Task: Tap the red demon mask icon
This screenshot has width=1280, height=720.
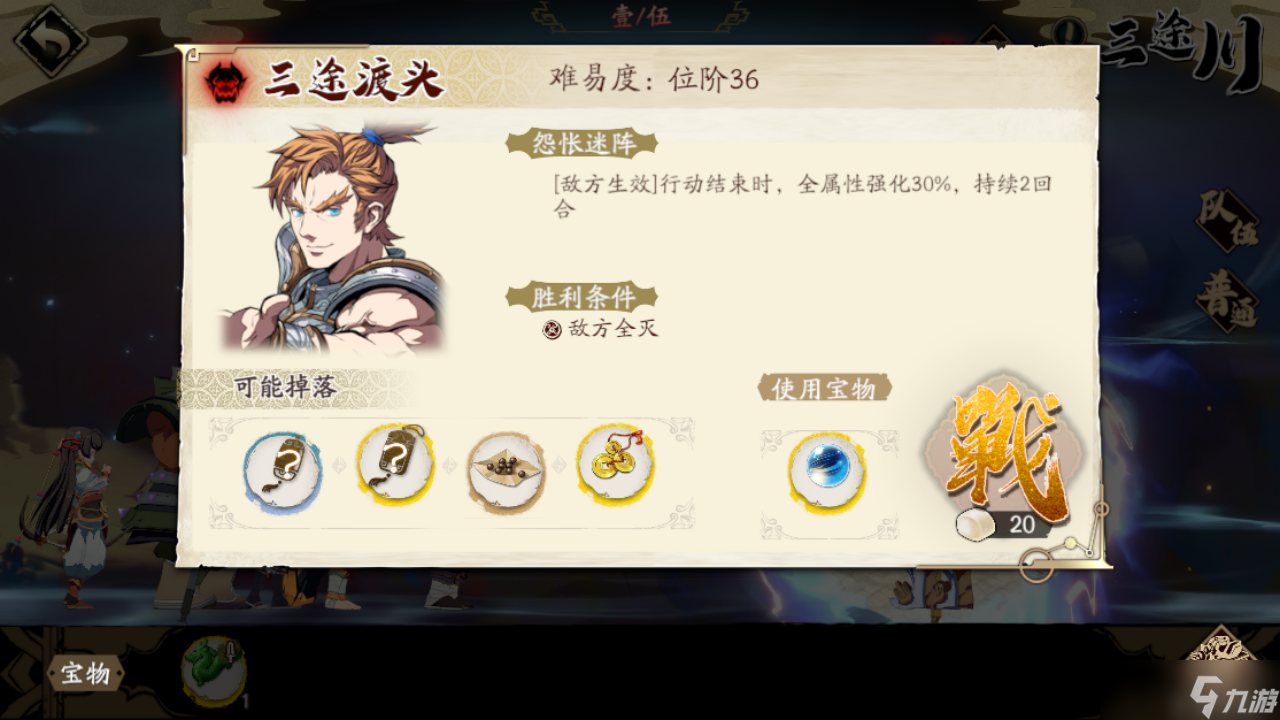Action: click(x=226, y=82)
